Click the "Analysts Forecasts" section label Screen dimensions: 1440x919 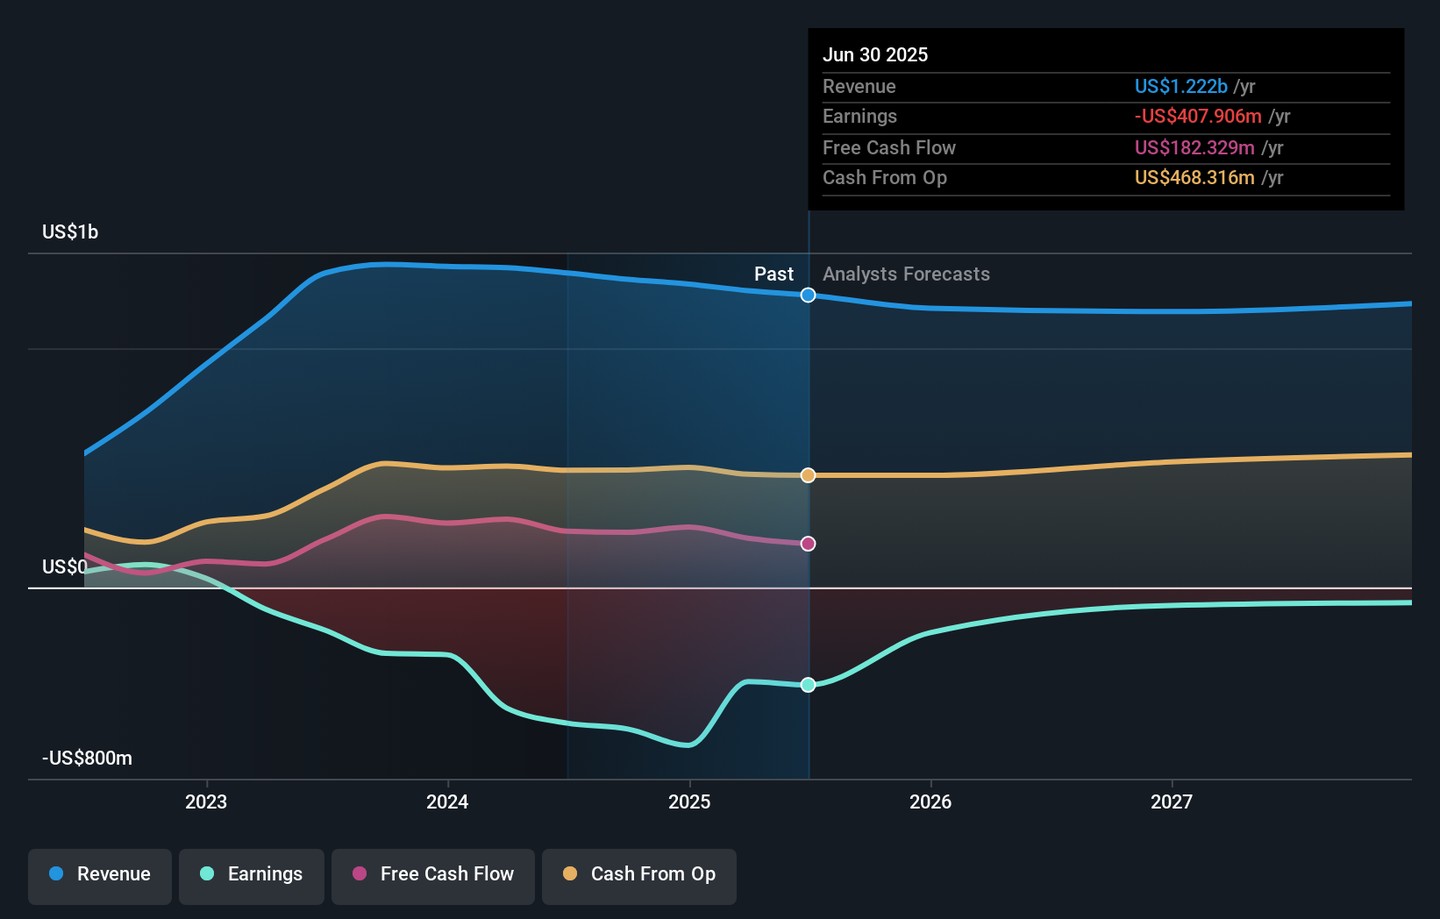pos(906,274)
